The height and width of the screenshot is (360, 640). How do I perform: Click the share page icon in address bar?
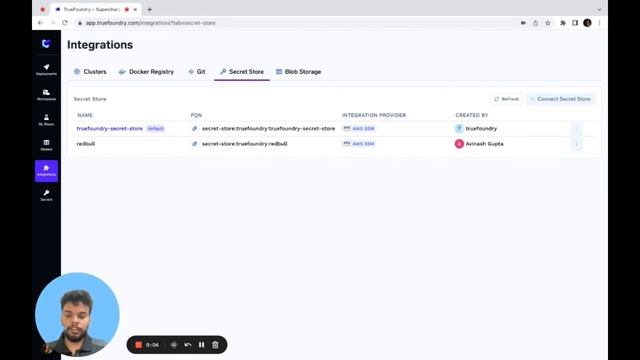pyautogui.click(x=535, y=23)
